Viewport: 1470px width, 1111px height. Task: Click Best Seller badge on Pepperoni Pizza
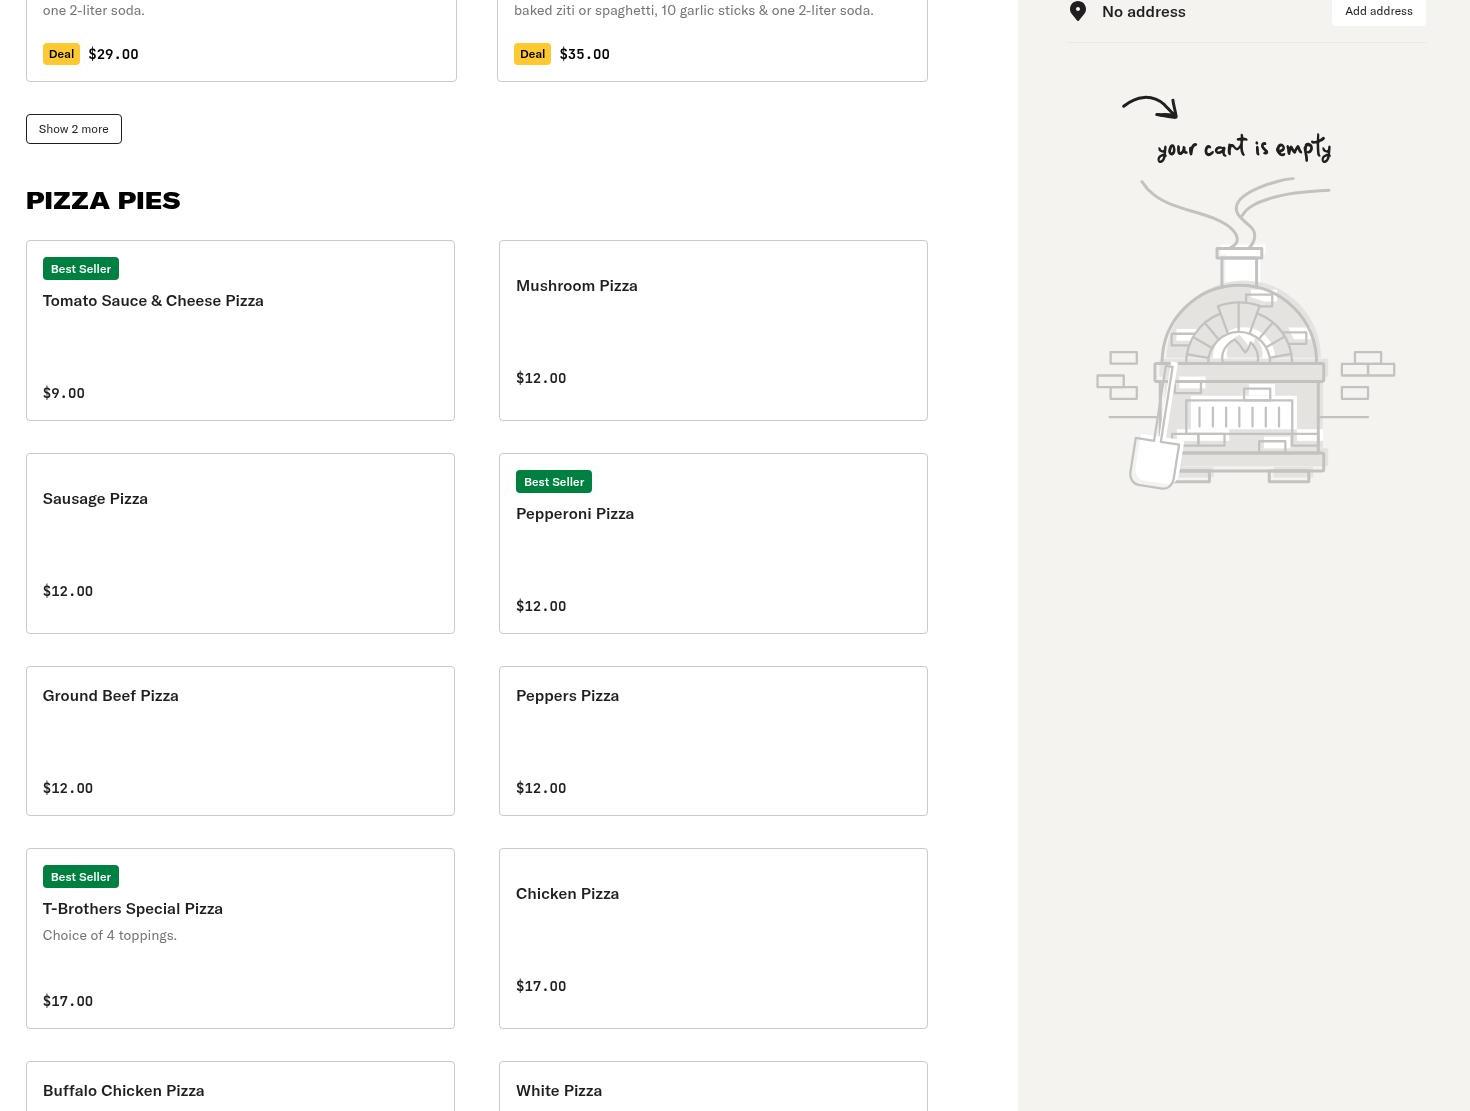[x=554, y=482]
